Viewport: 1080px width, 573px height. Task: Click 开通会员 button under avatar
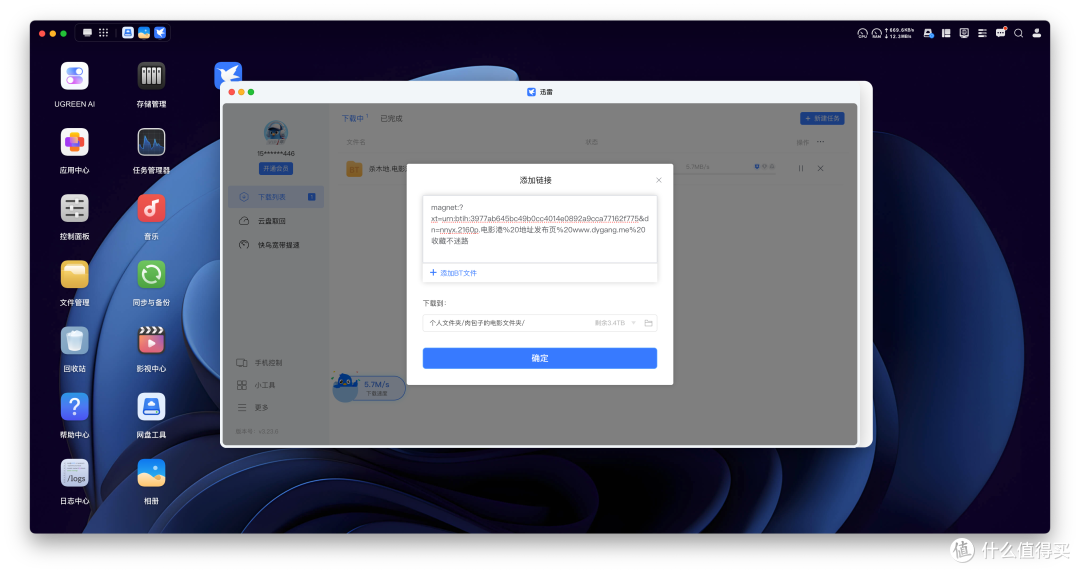click(276, 169)
